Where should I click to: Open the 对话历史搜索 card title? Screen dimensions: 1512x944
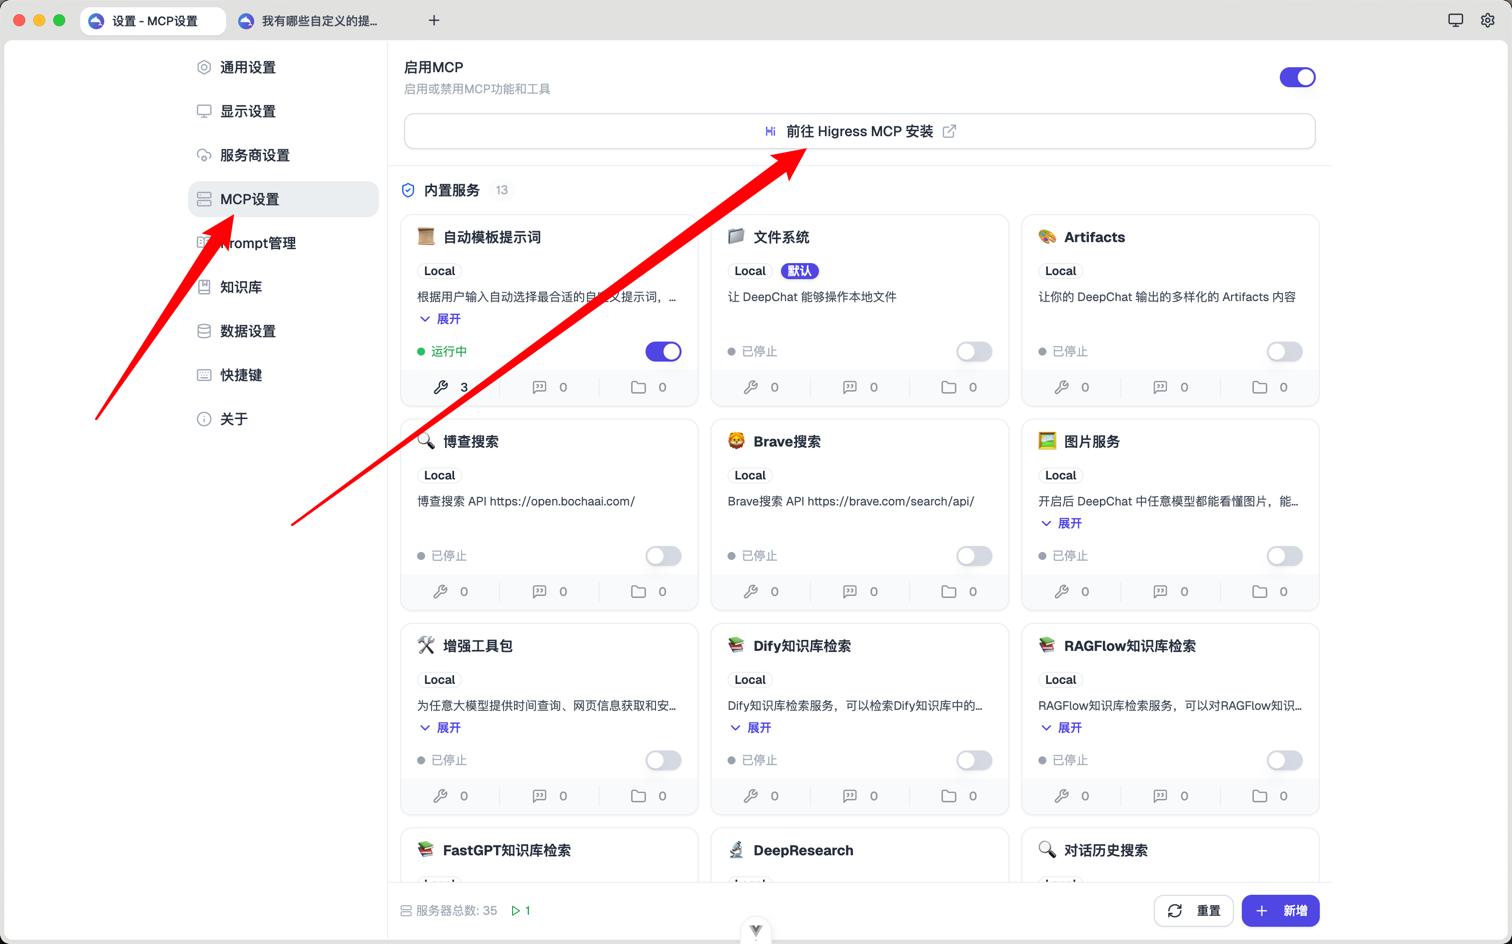click(1106, 850)
